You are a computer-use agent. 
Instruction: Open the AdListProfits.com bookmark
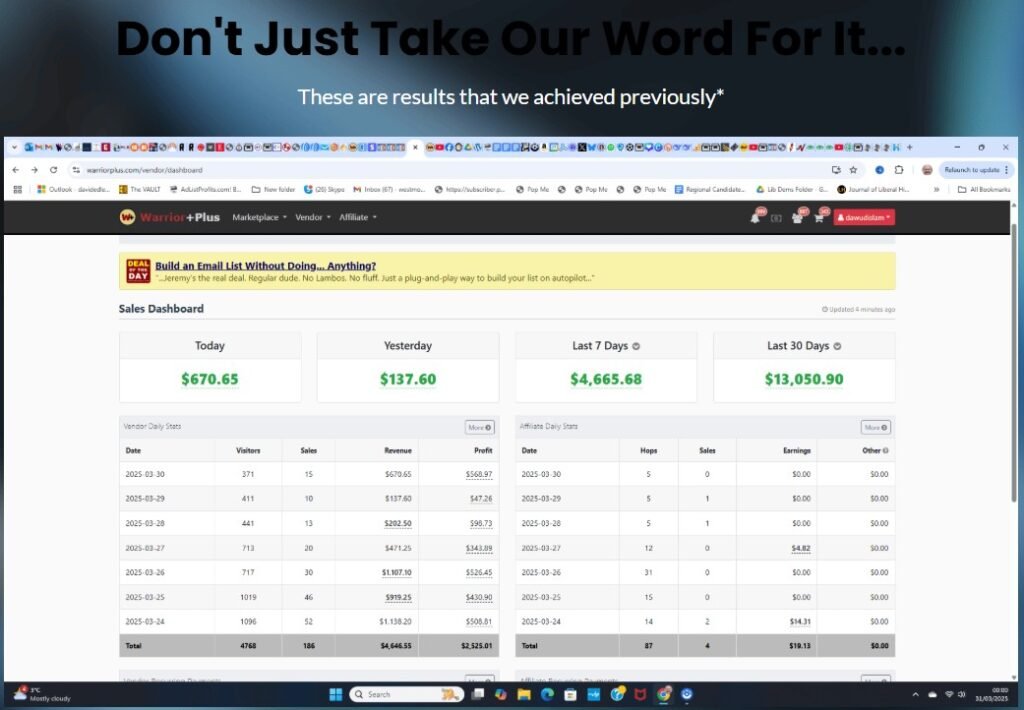pos(205,189)
